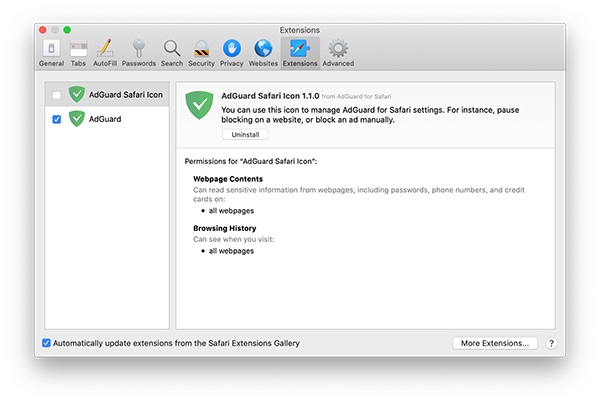Open the Advanced preferences pane
Screen dimensions: 600x402
(x=338, y=52)
